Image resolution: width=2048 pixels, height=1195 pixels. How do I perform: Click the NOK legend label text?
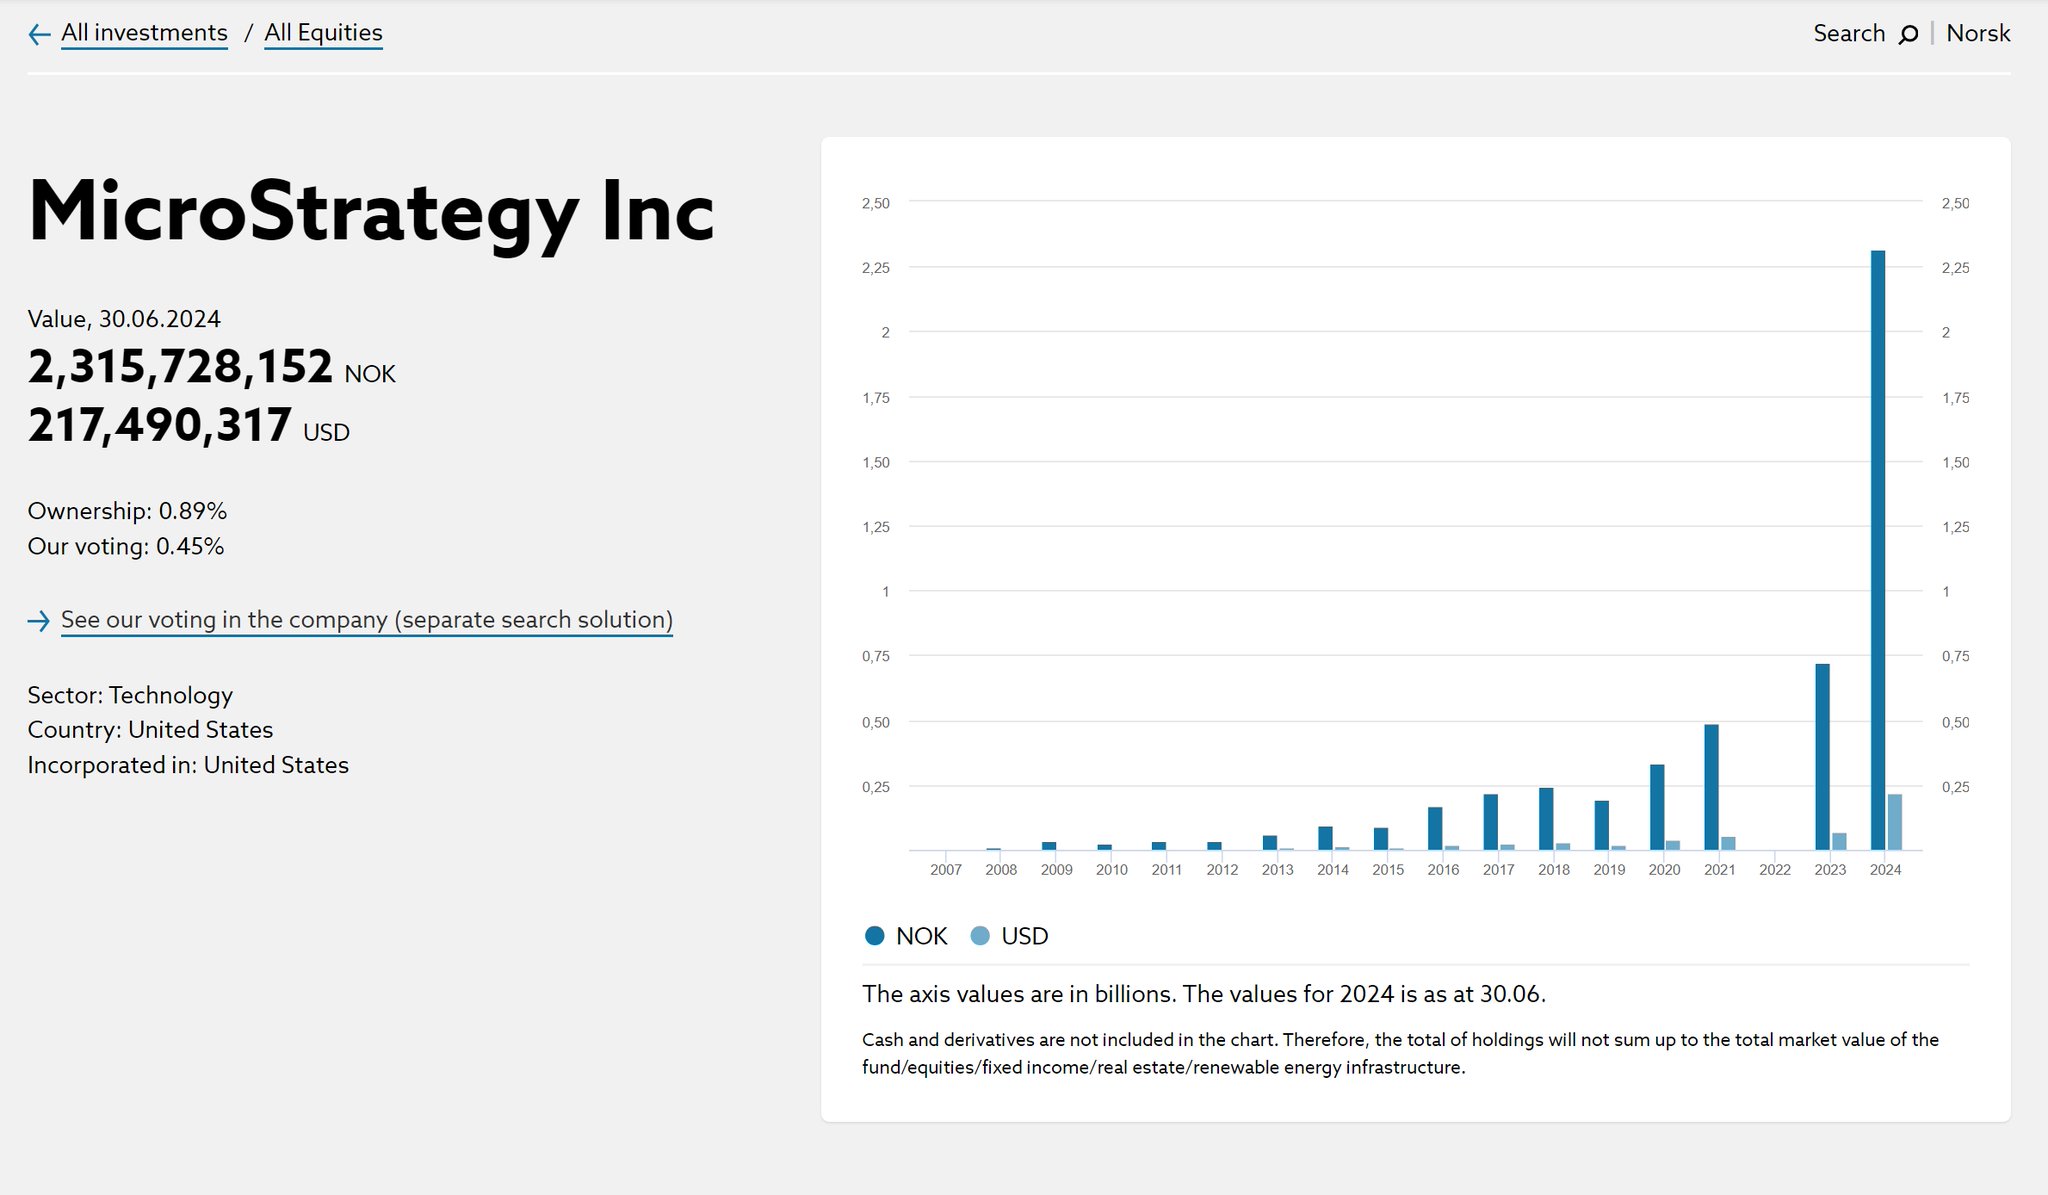tap(921, 936)
